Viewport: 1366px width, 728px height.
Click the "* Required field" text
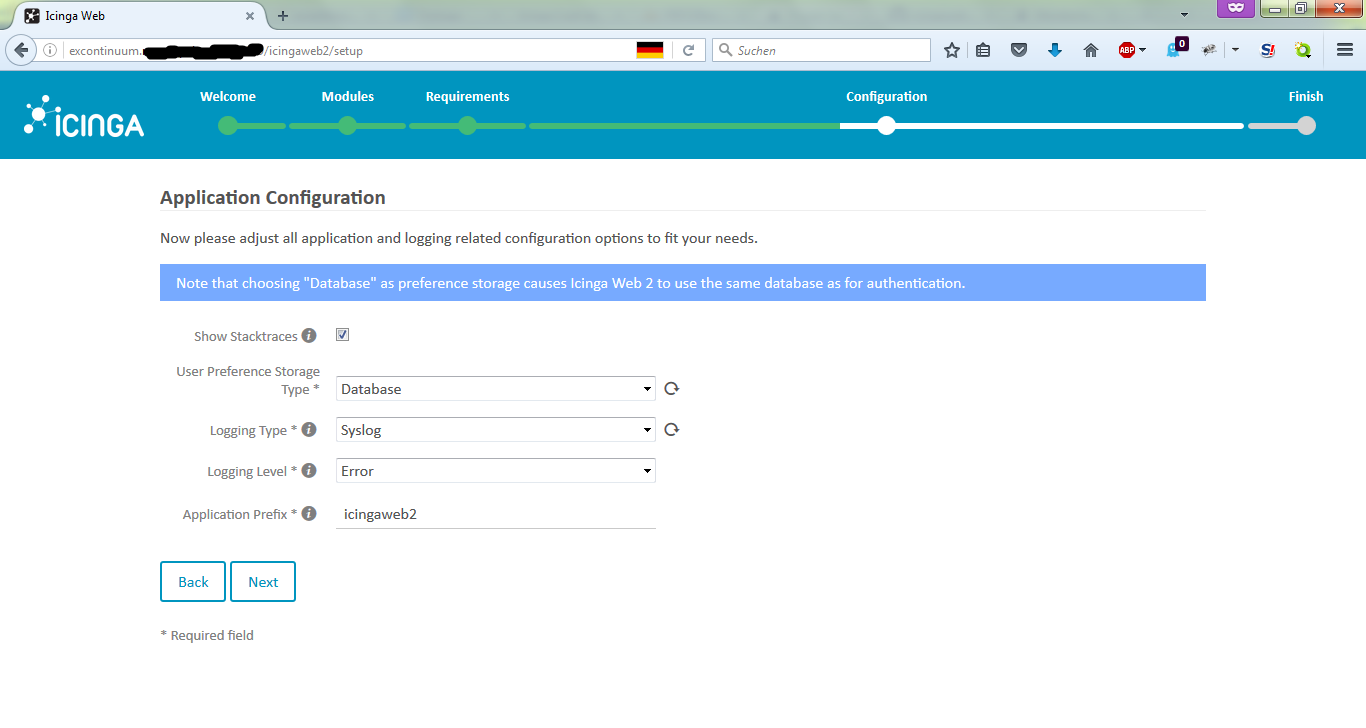click(x=207, y=635)
